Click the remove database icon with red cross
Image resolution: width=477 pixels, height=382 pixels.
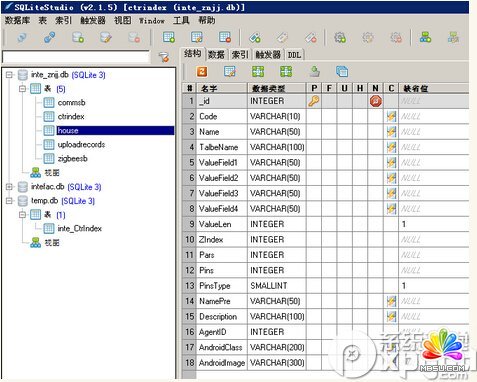[x=134, y=37]
